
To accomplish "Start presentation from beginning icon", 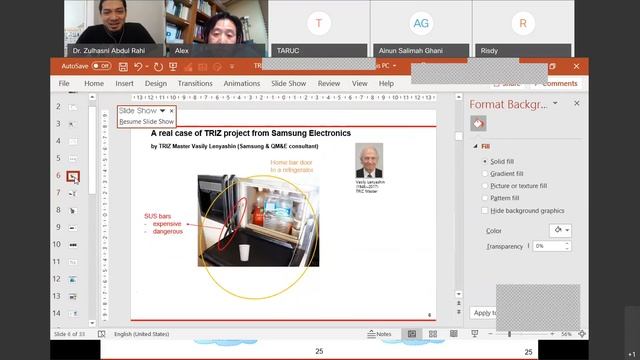I will click(x=173, y=66).
